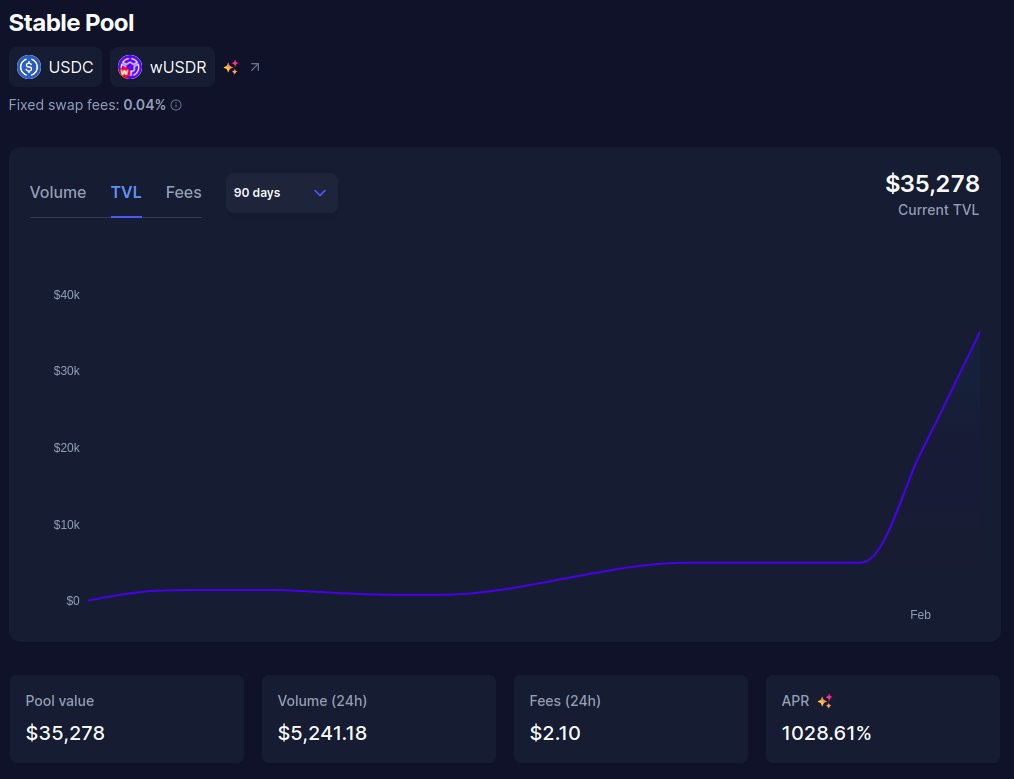
Task: Click the sparkle icon next to APR
Action: [825, 701]
